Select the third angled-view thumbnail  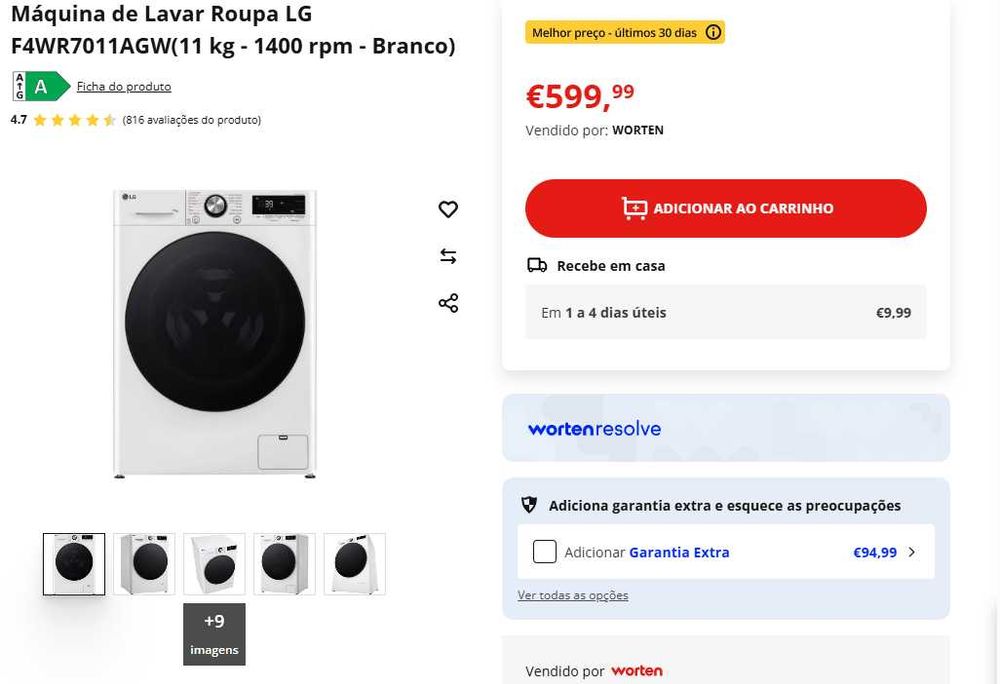coord(214,564)
